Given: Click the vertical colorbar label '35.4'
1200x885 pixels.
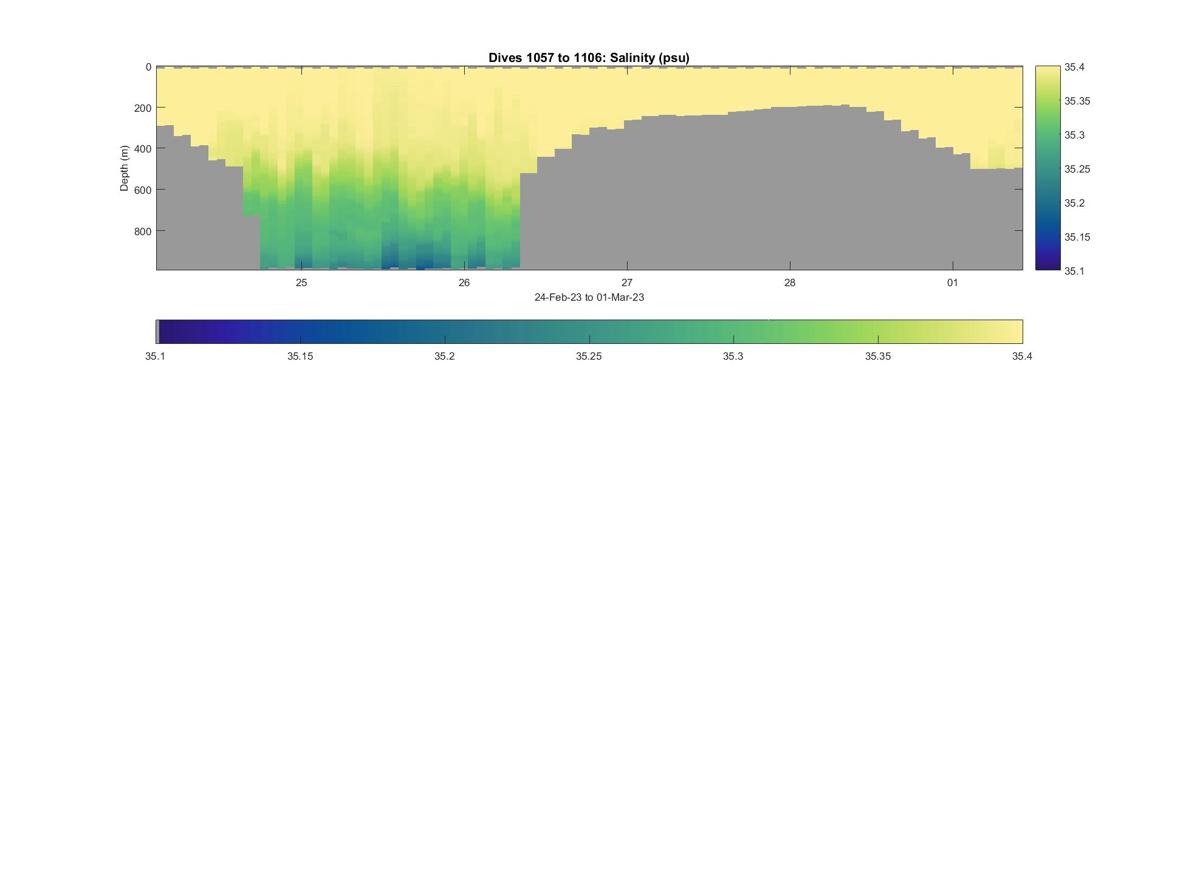Looking at the screenshot, I should [x=1075, y=67].
